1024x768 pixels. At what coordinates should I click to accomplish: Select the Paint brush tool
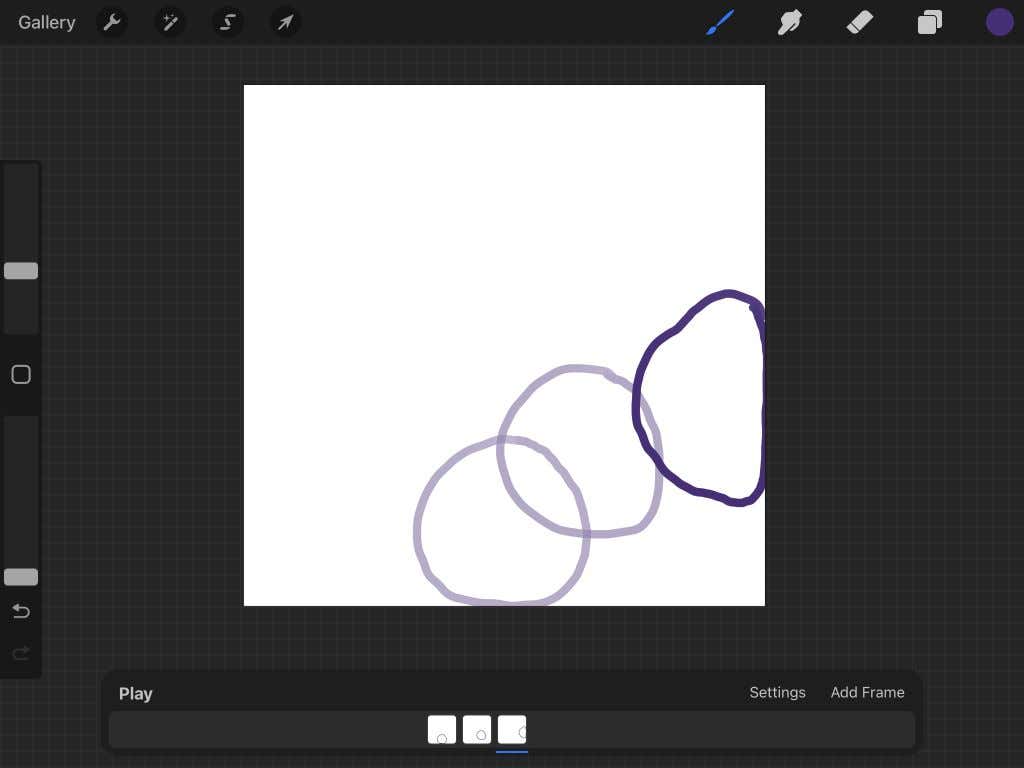pyautogui.click(x=720, y=22)
